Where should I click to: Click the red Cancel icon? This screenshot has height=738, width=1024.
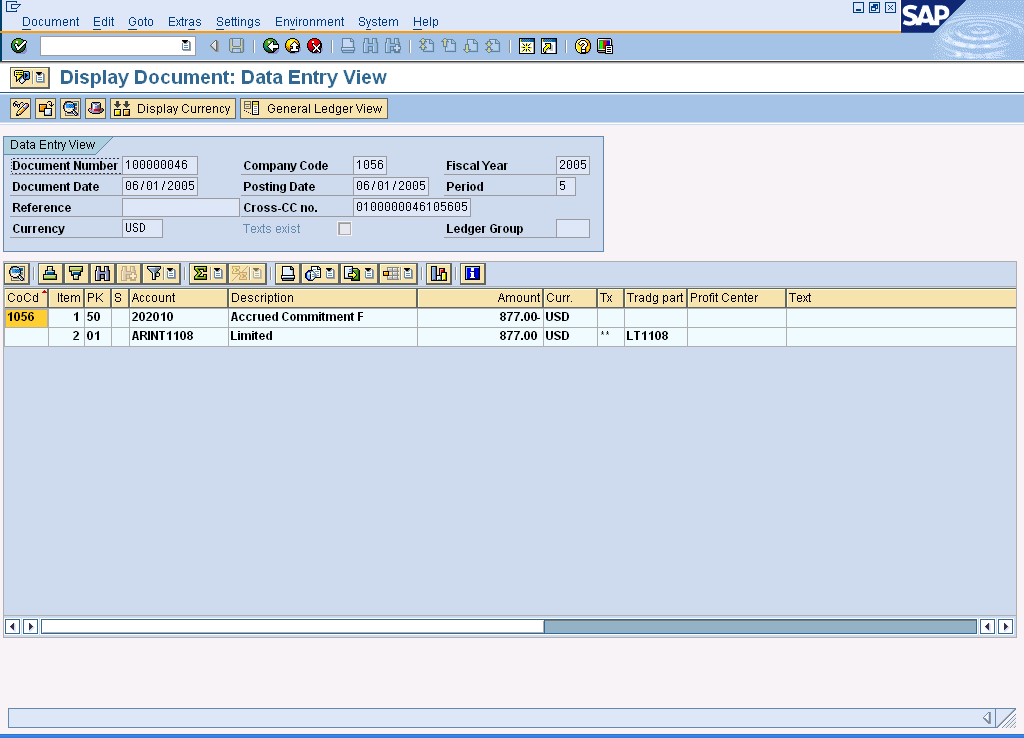click(315, 46)
